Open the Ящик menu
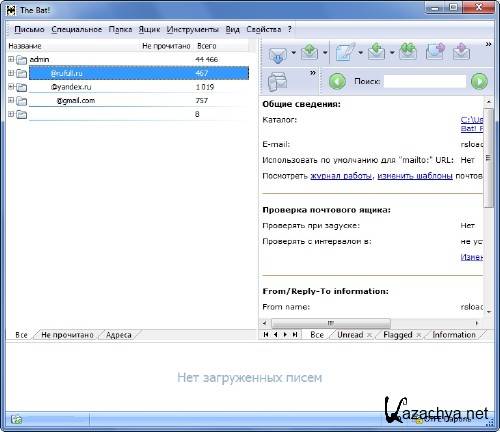The image size is (500, 432). click(x=149, y=29)
